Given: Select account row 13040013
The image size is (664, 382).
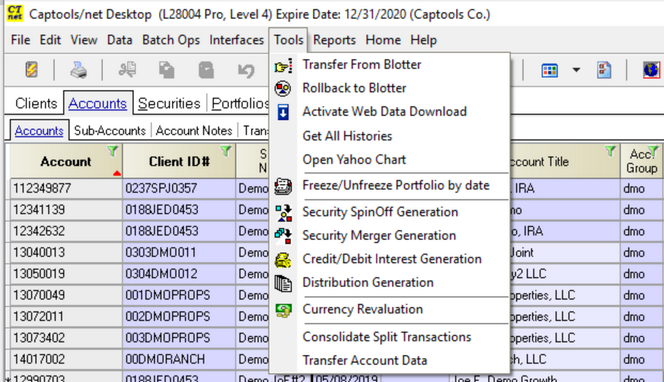Looking at the screenshot, I should pyautogui.click(x=66, y=252).
